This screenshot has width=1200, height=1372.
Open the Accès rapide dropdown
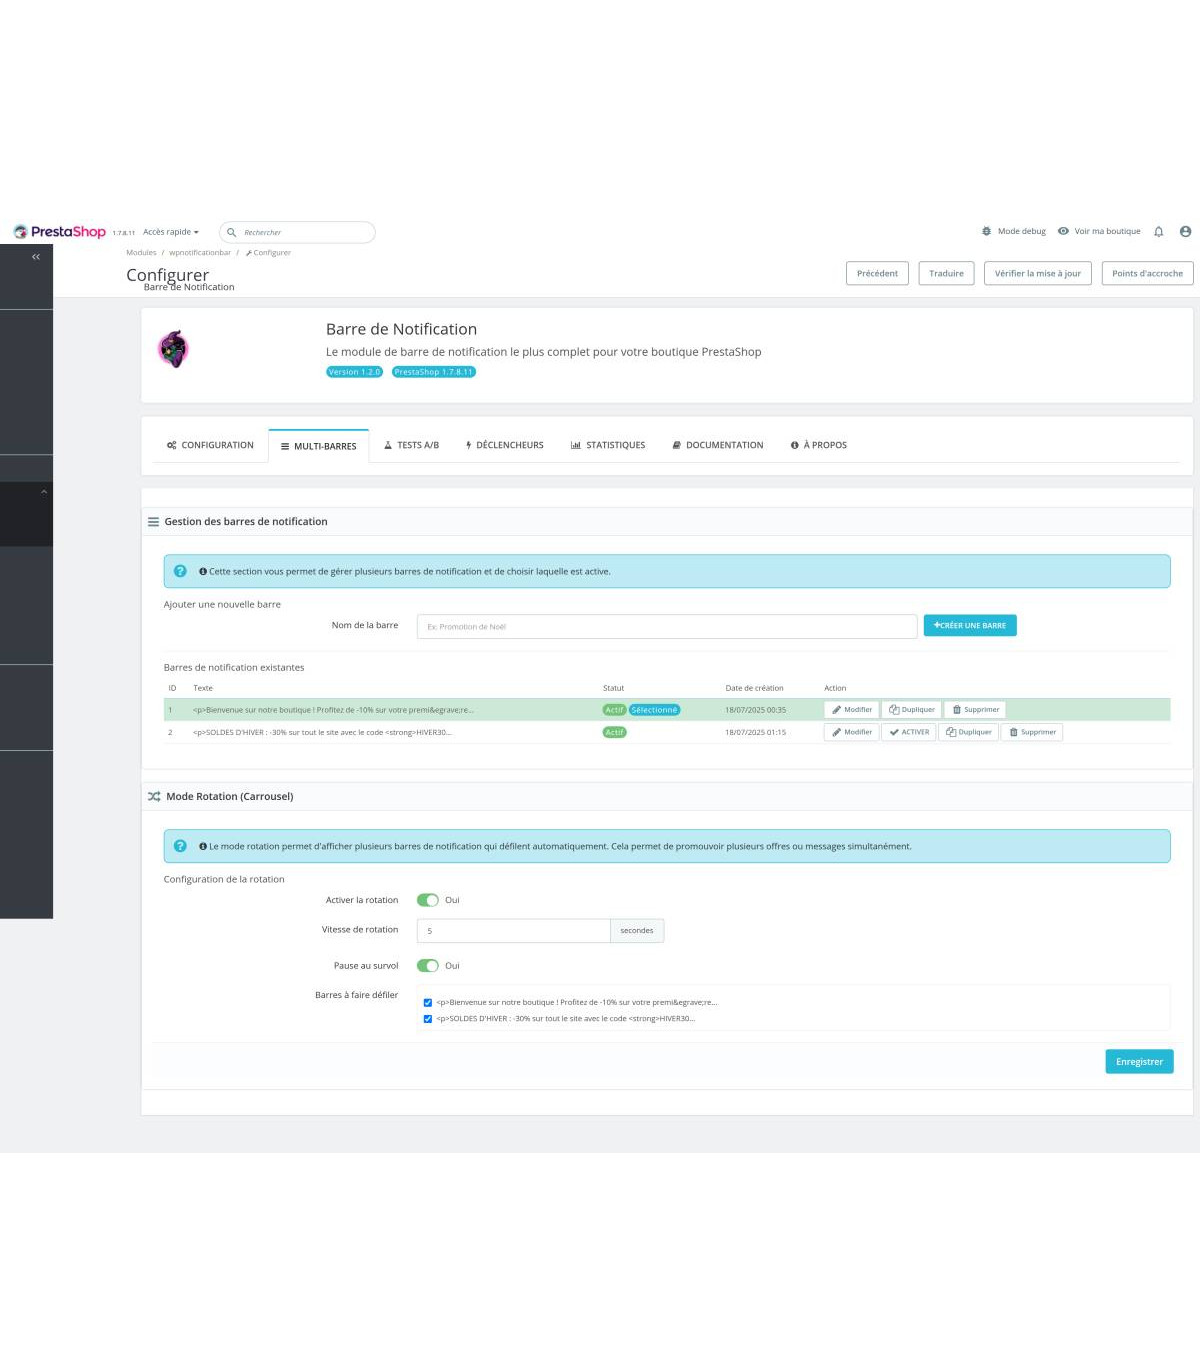pos(170,232)
